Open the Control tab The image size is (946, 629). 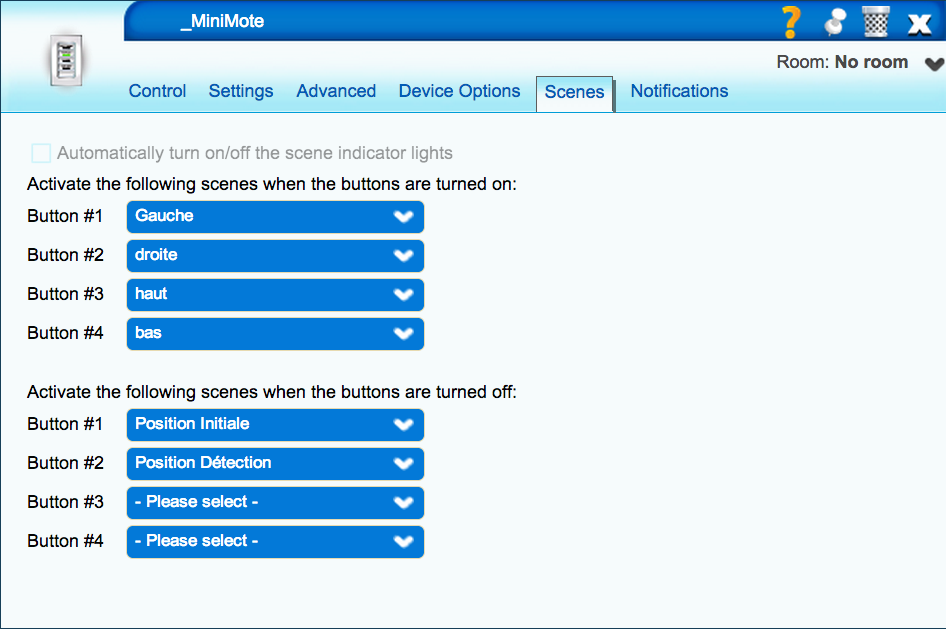pos(157,91)
